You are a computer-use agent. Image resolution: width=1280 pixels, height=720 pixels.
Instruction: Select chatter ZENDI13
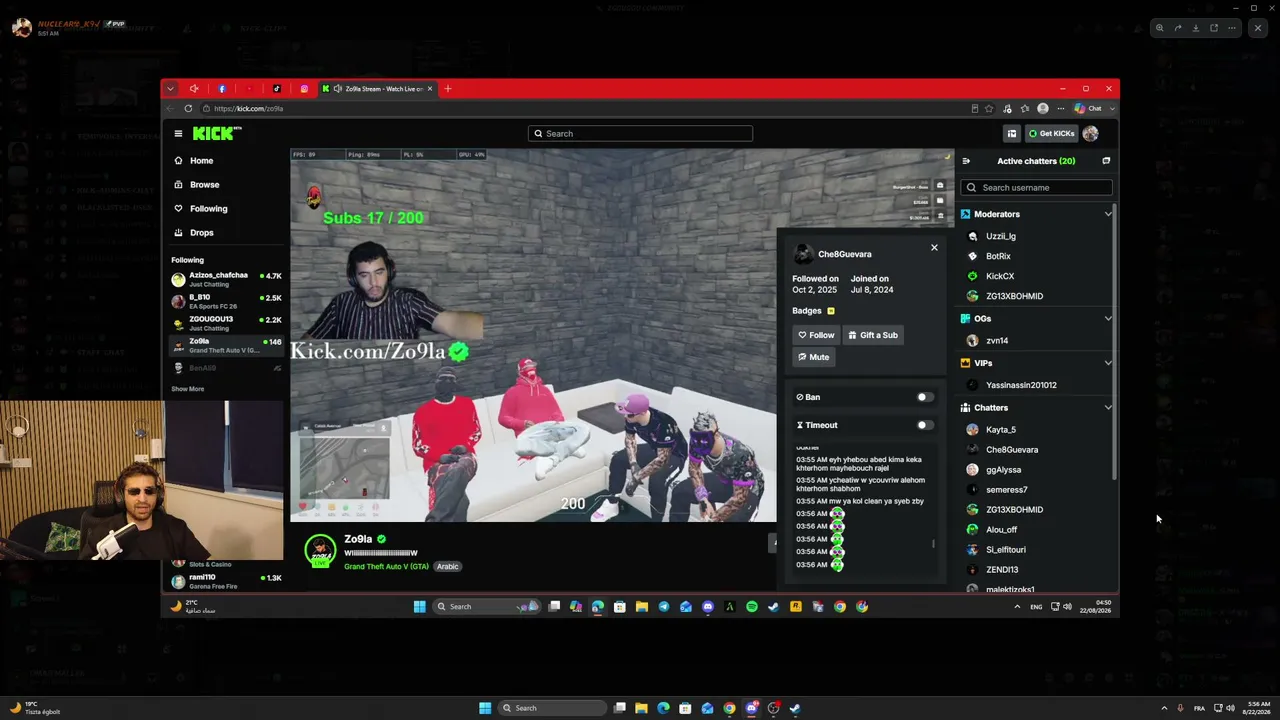(1002, 570)
